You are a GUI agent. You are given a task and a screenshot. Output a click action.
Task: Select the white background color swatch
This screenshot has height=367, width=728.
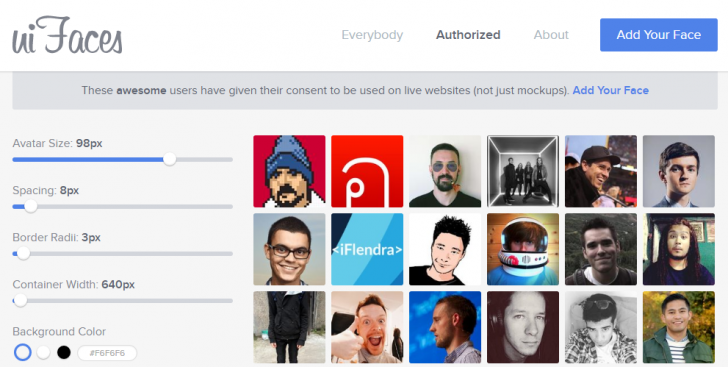pos(43,353)
